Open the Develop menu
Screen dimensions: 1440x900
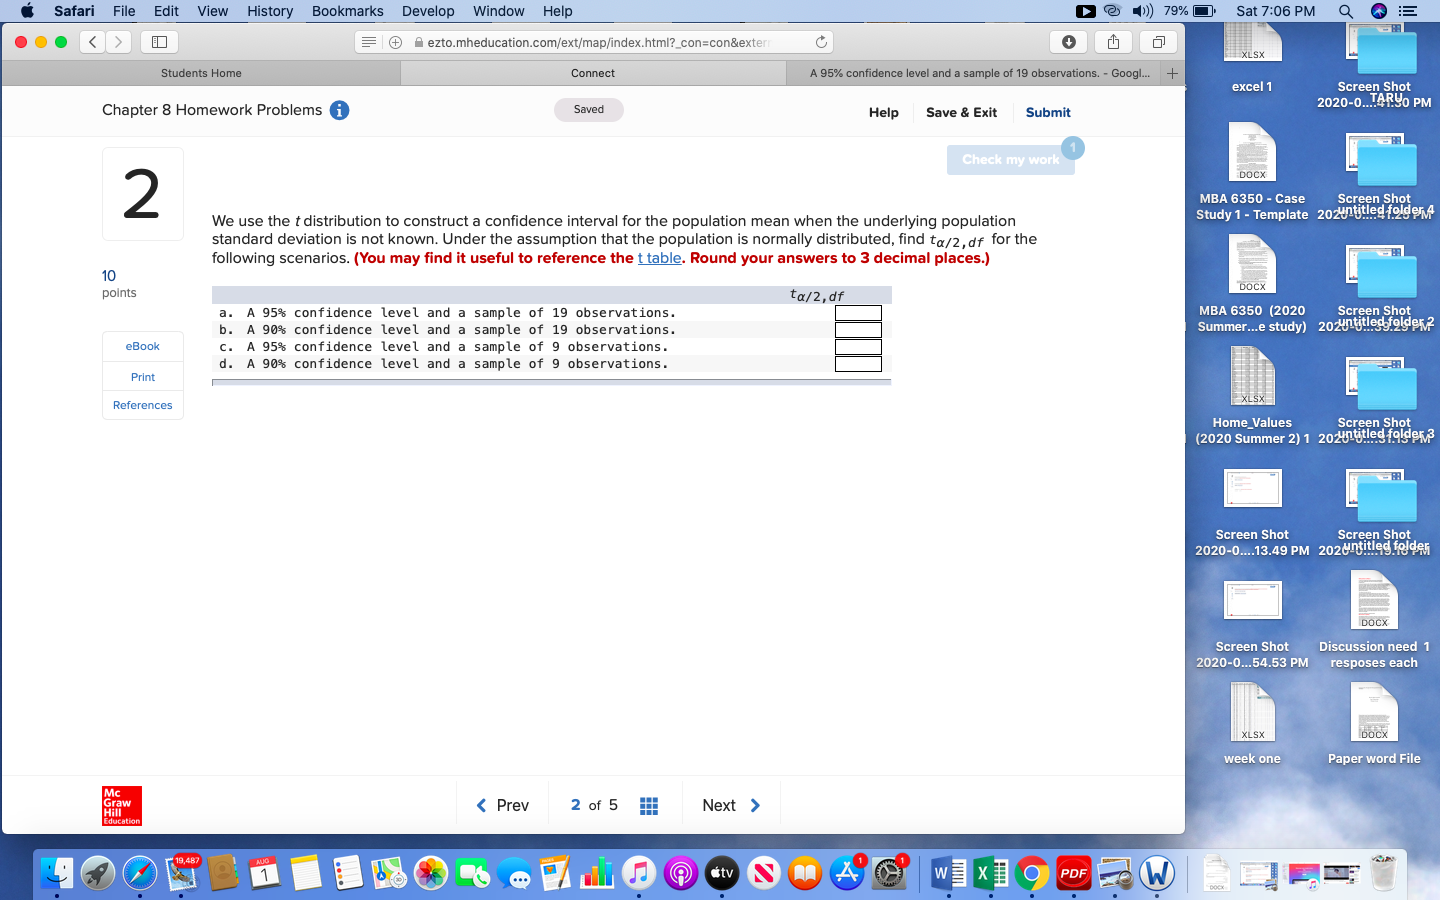point(428,11)
